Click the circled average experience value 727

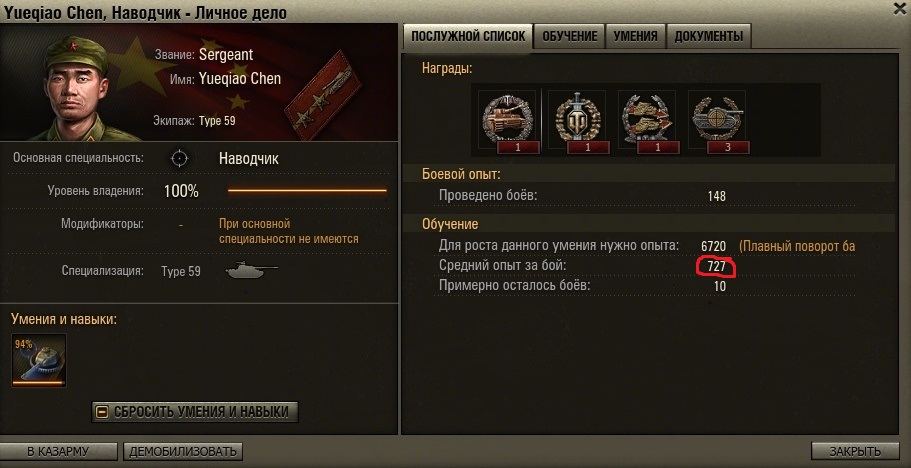coord(716,267)
